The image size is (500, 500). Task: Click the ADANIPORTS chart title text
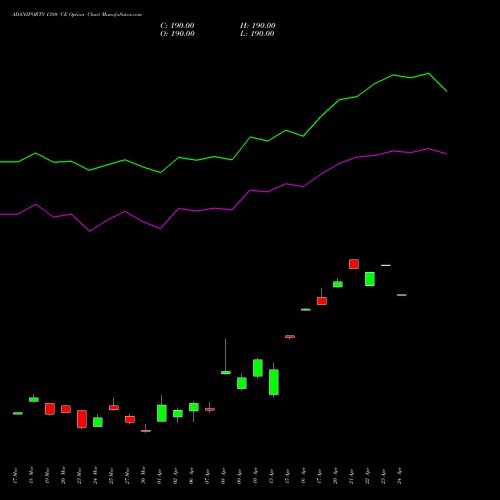click(77, 15)
